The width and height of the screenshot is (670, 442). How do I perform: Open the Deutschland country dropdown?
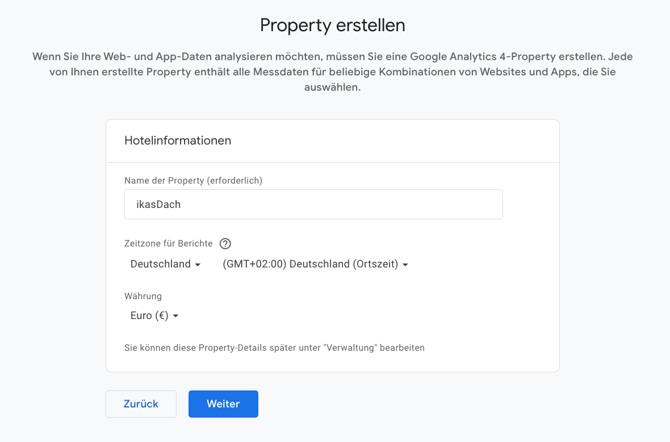165,264
